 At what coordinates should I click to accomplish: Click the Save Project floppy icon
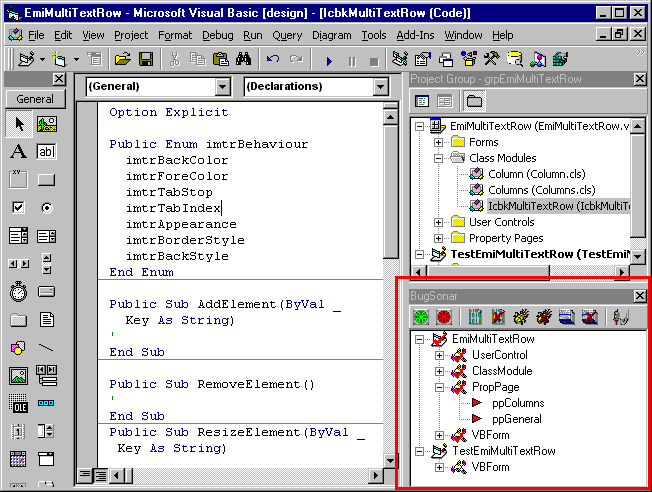pyautogui.click(x=146, y=59)
